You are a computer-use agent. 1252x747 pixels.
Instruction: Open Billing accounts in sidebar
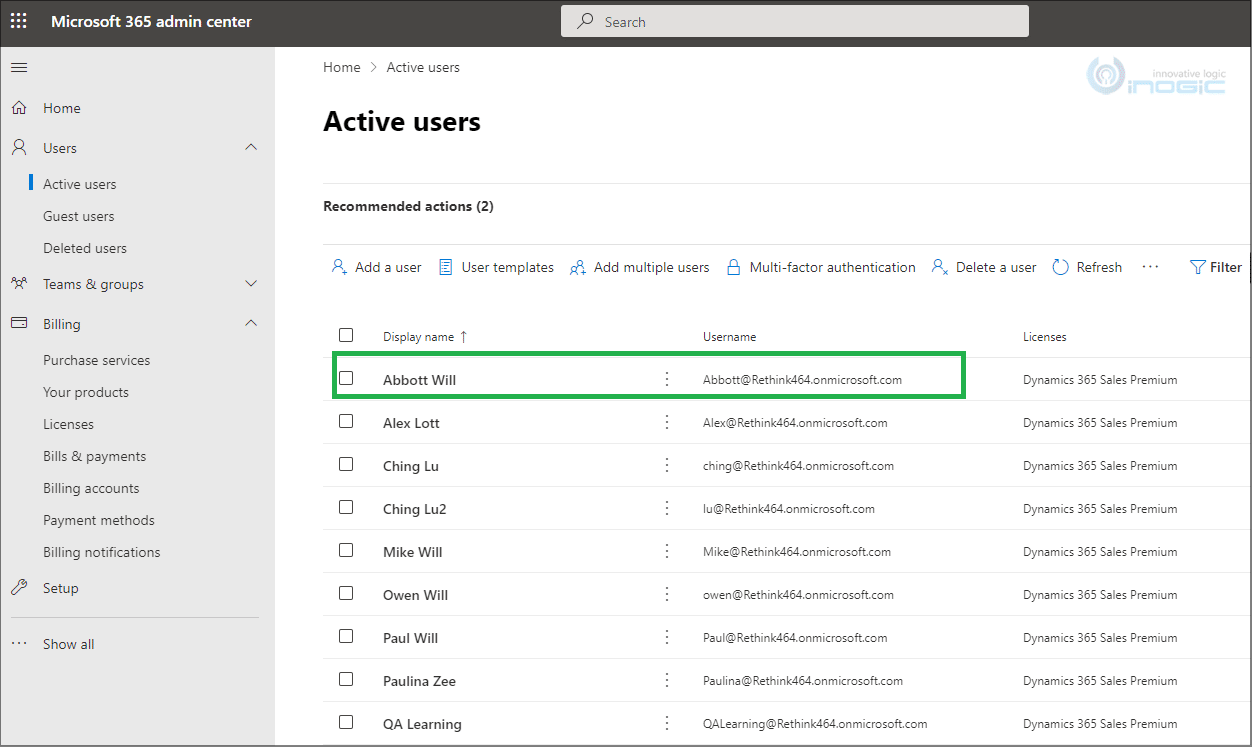point(91,488)
